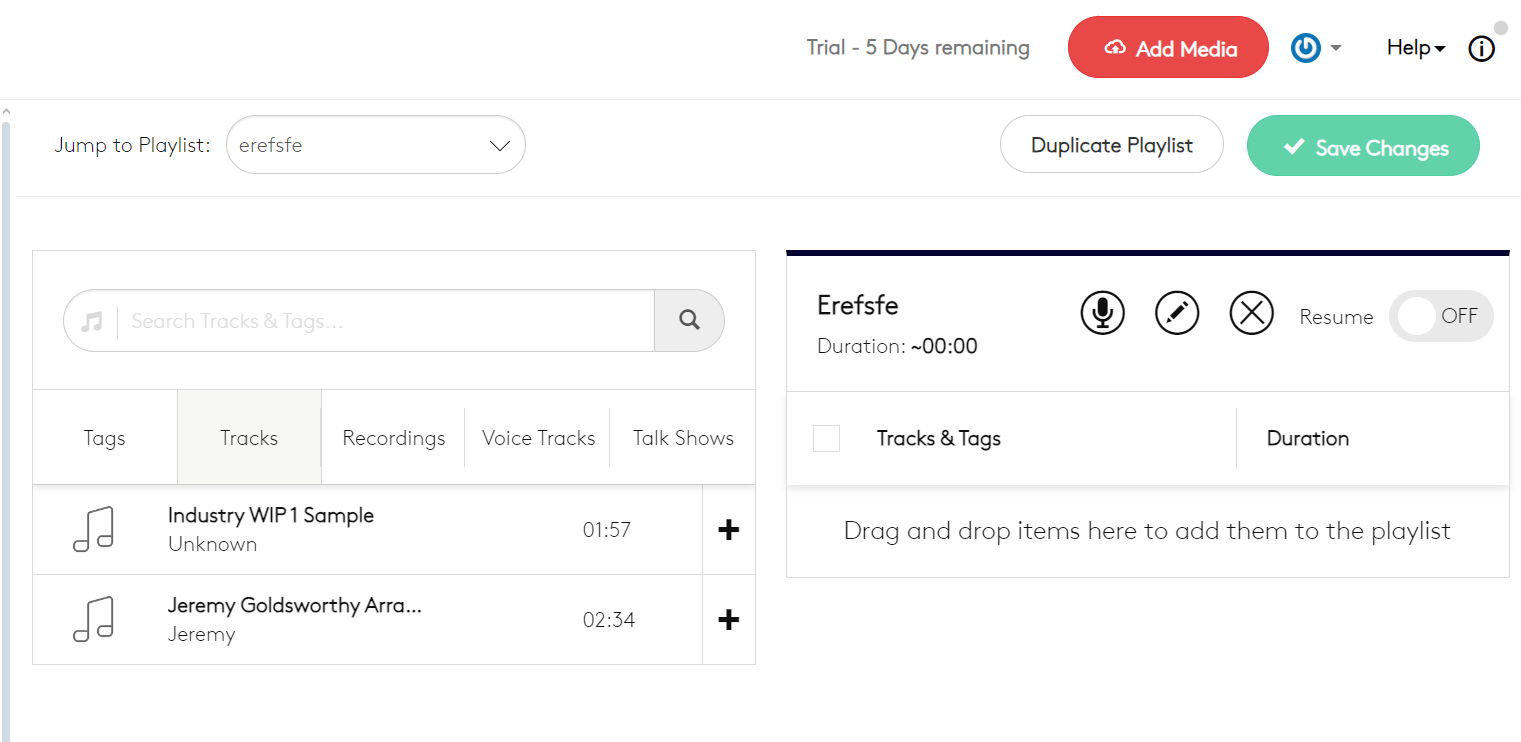This screenshot has width=1521, height=742.
Task: Click the pencil edit playlist icon
Action: click(x=1177, y=313)
